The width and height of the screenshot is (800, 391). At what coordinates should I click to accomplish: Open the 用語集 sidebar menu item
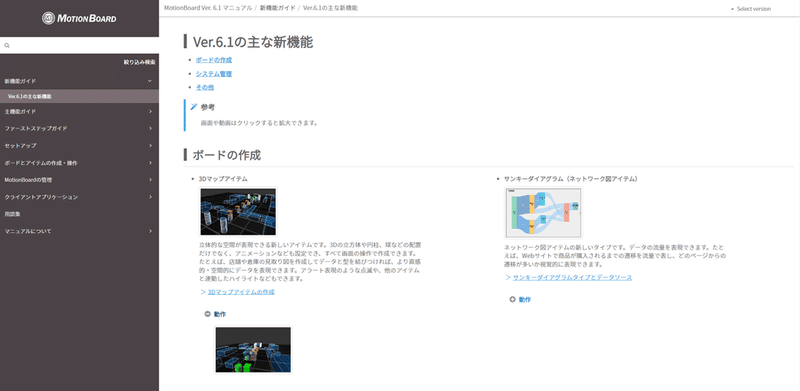(x=79, y=214)
